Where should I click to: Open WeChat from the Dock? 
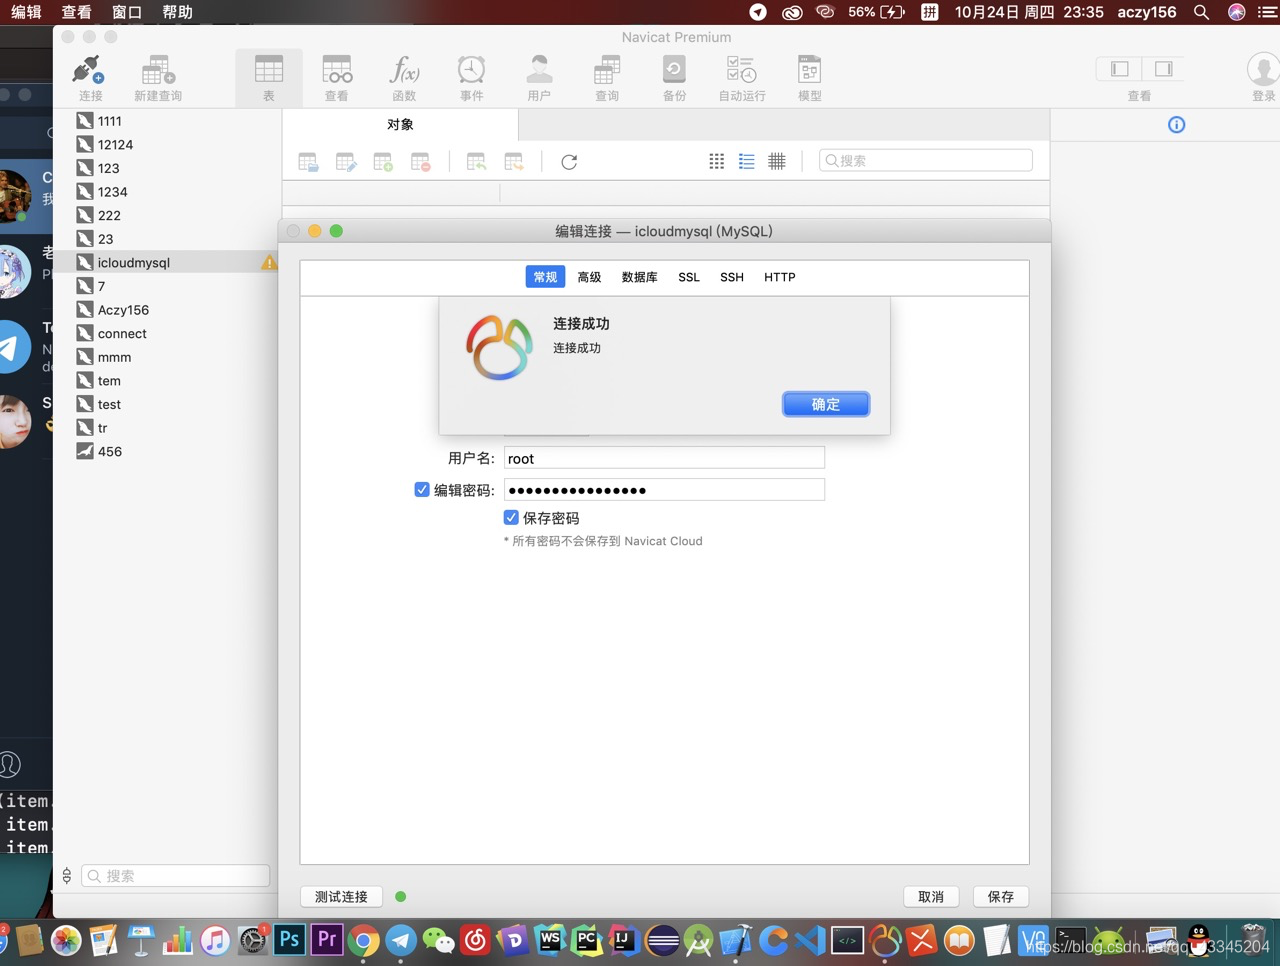coord(438,940)
